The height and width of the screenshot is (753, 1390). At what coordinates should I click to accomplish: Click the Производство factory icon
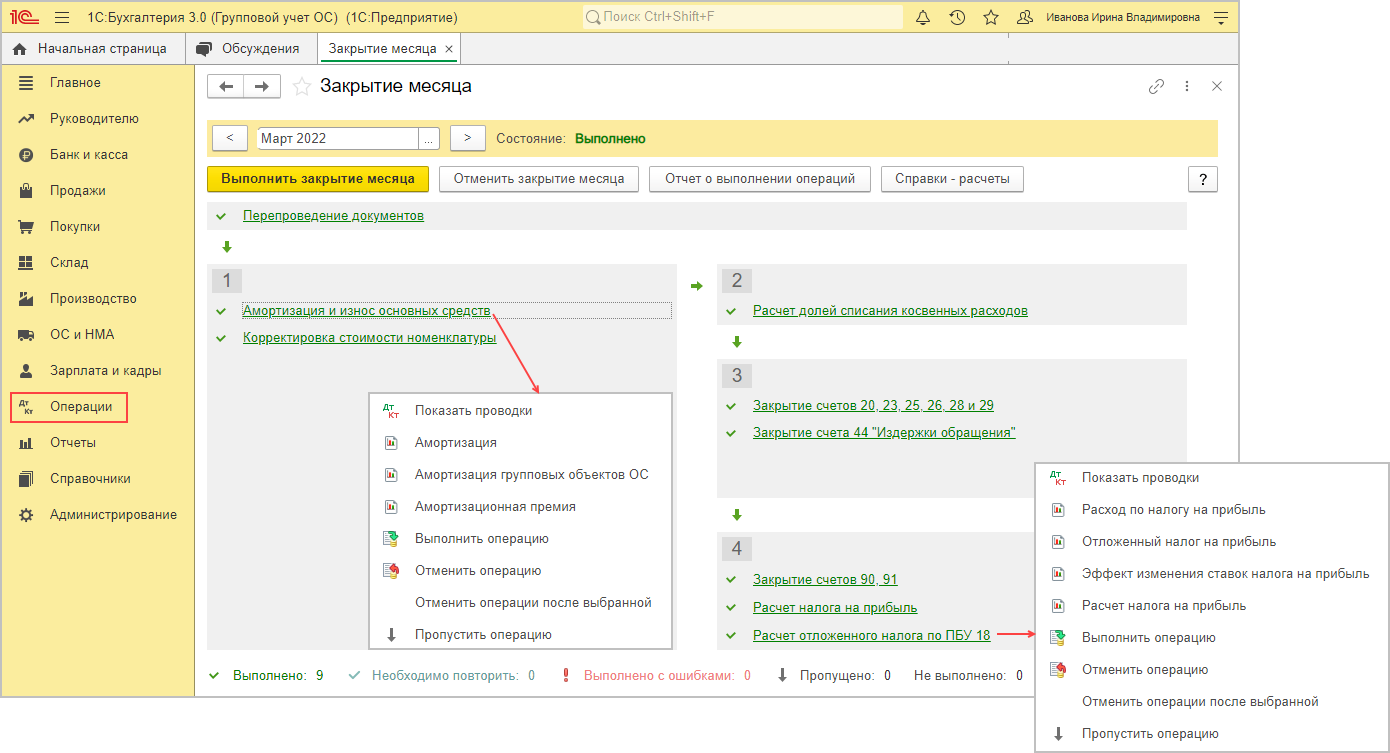[x=27, y=298]
